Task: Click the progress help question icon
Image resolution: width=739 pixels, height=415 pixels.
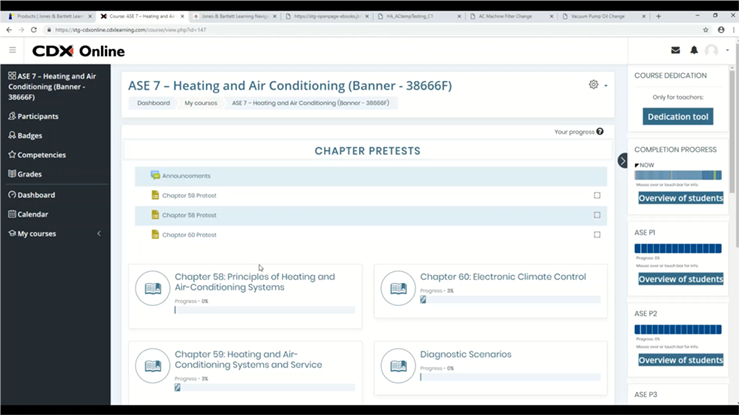Action: [x=600, y=131]
